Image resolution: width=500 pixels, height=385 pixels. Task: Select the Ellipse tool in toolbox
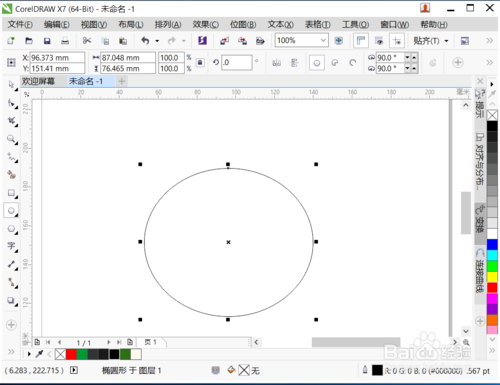click(11, 211)
